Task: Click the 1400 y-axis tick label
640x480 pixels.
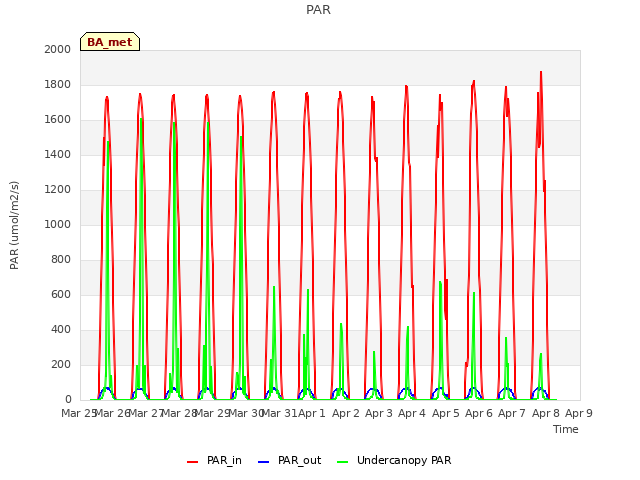Action: tap(58, 154)
